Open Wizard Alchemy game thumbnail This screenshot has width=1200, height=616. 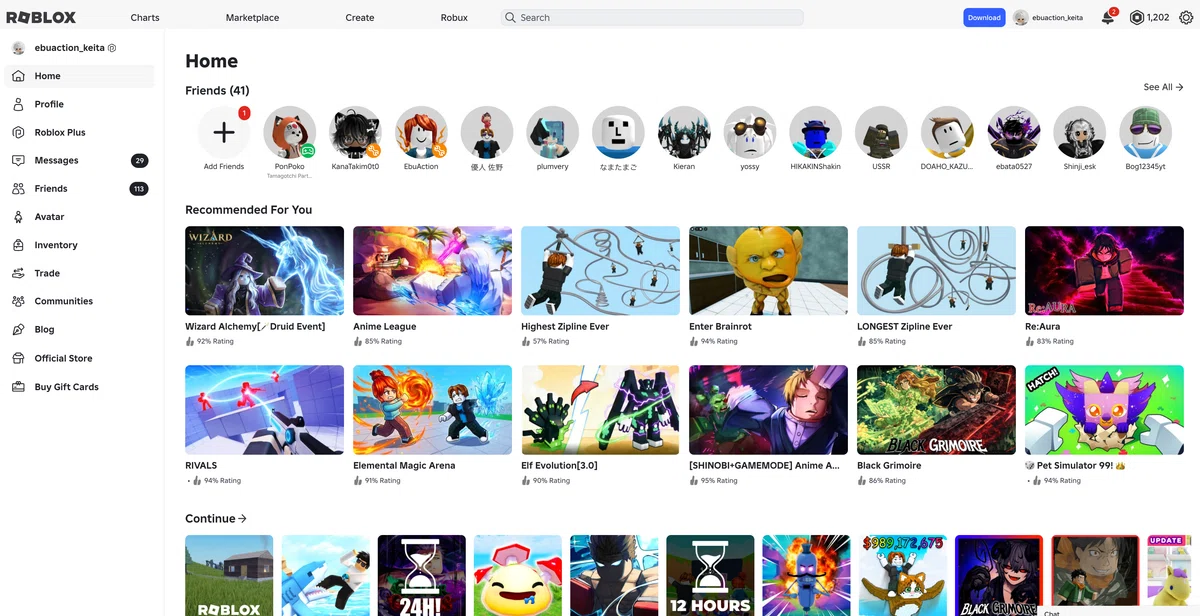pos(264,270)
